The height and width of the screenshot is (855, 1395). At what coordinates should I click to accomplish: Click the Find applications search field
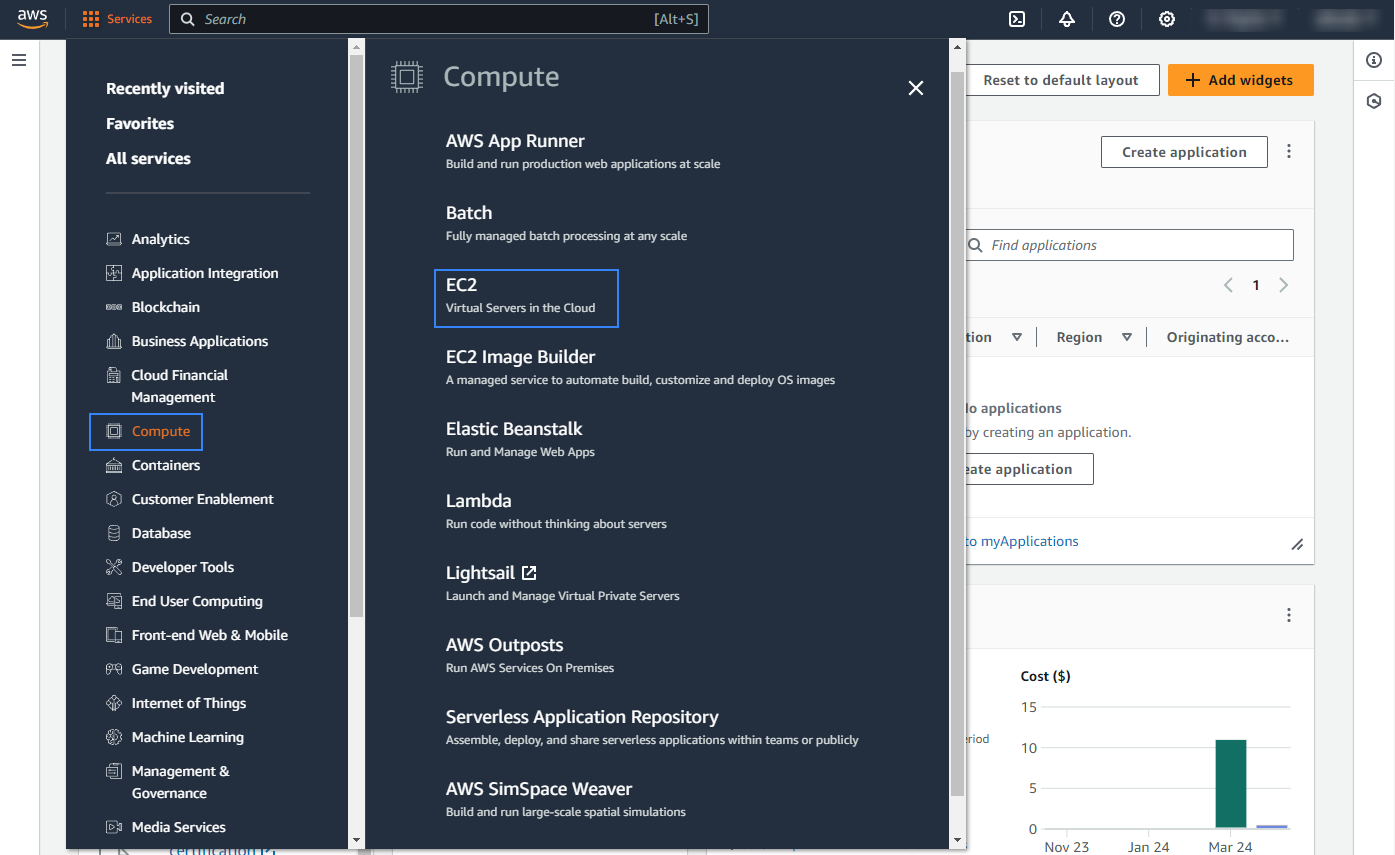1135,245
